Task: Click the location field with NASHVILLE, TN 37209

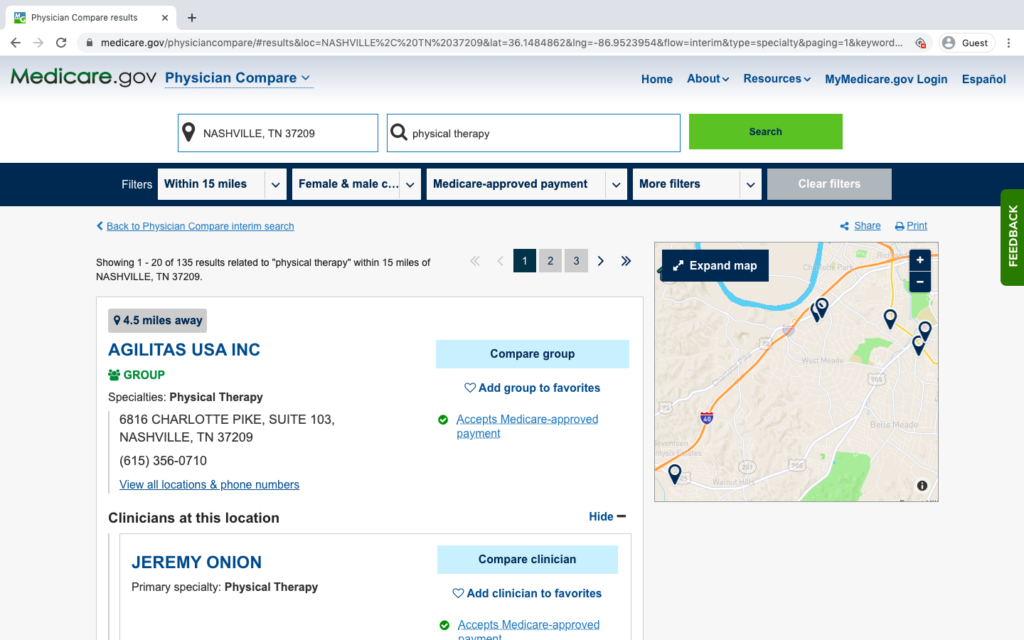Action: click(x=278, y=133)
